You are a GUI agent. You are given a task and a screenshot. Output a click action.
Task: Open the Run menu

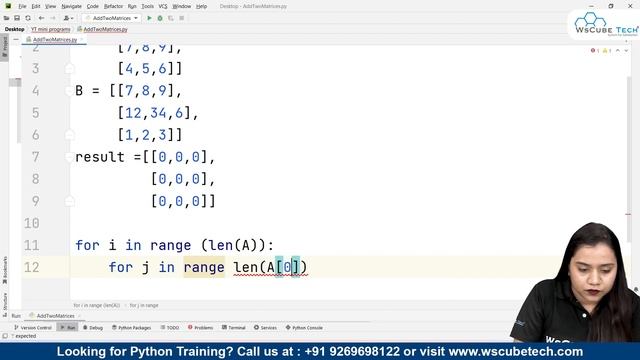132,6
